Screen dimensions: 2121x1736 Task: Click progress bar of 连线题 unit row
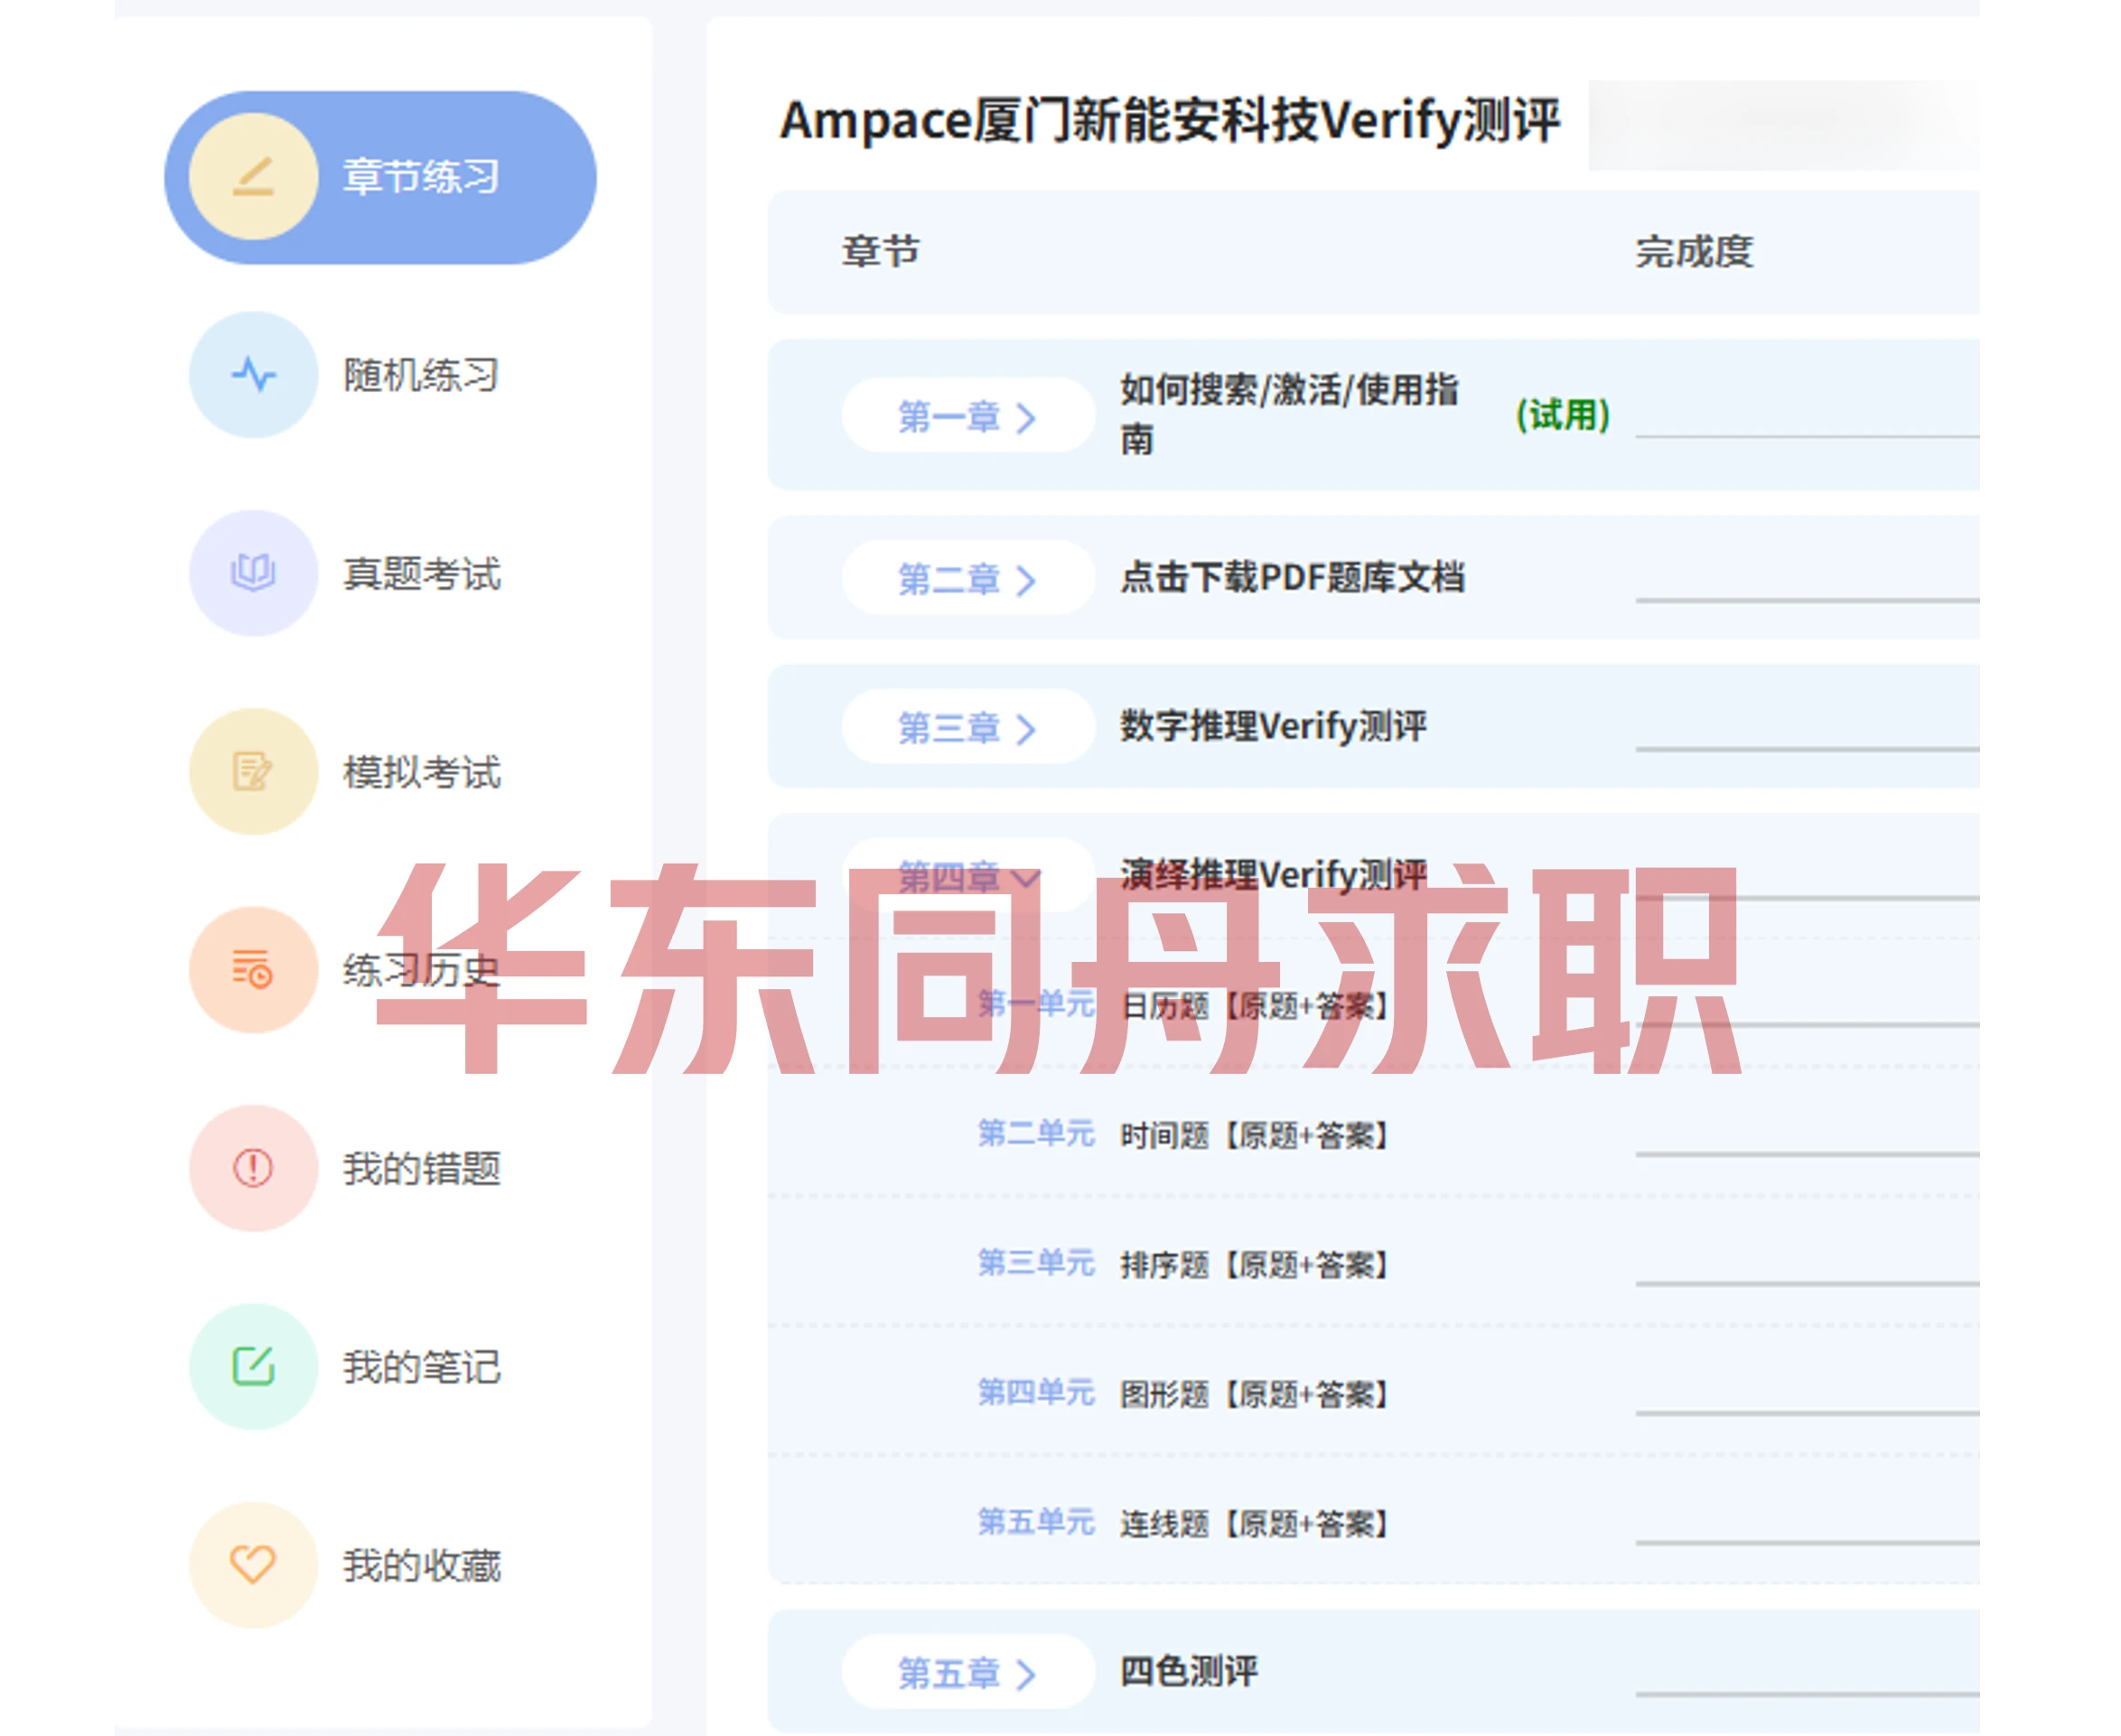pyautogui.click(x=1807, y=1543)
